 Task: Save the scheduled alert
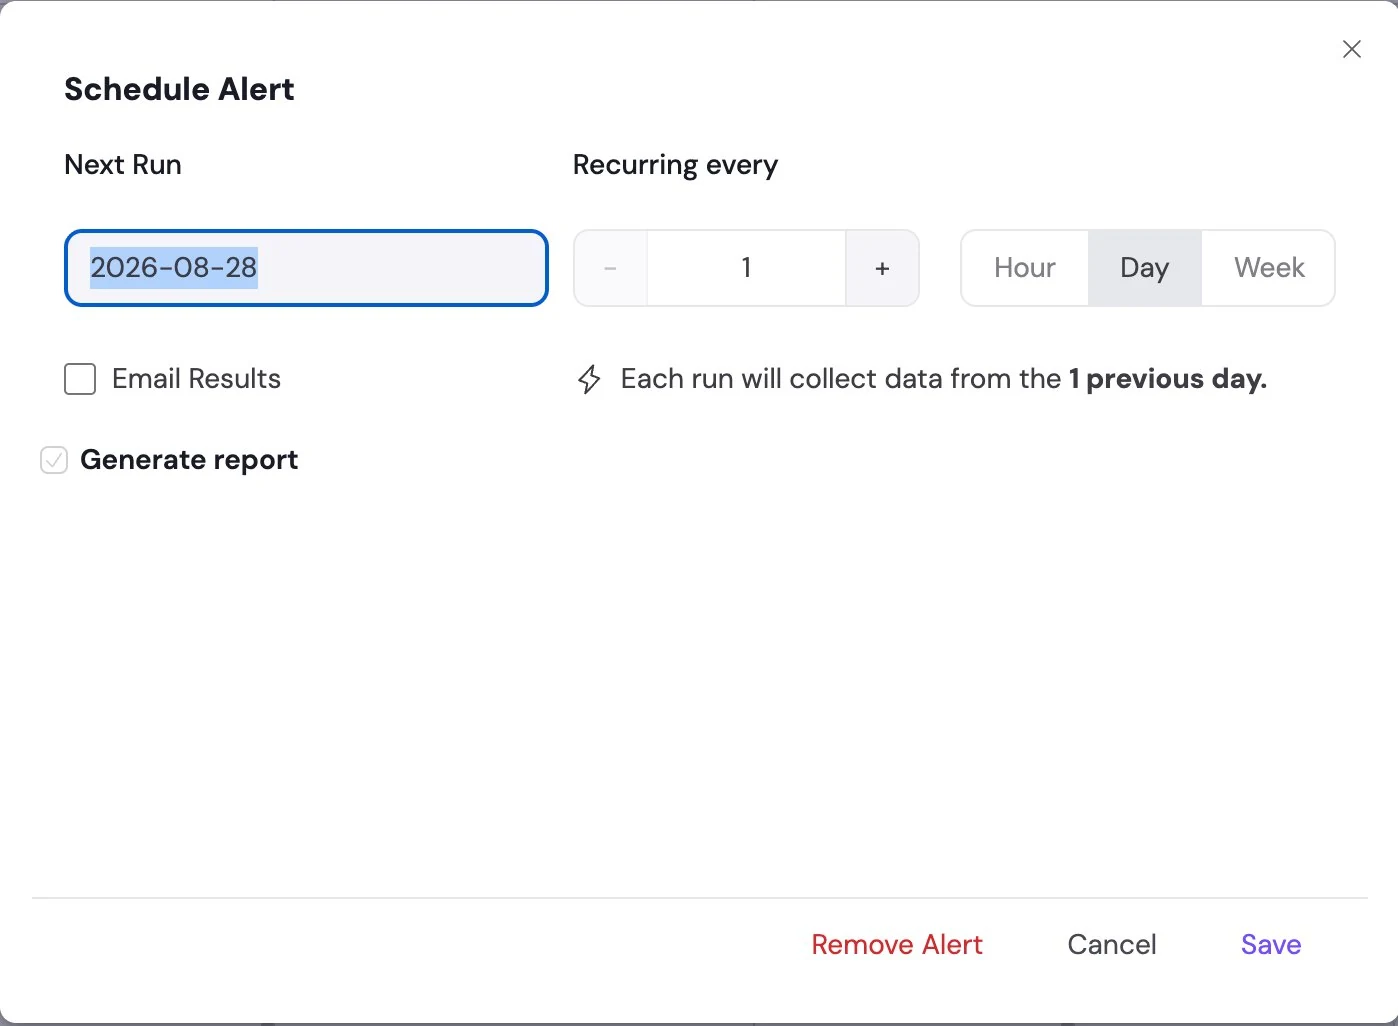click(x=1271, y=944)
